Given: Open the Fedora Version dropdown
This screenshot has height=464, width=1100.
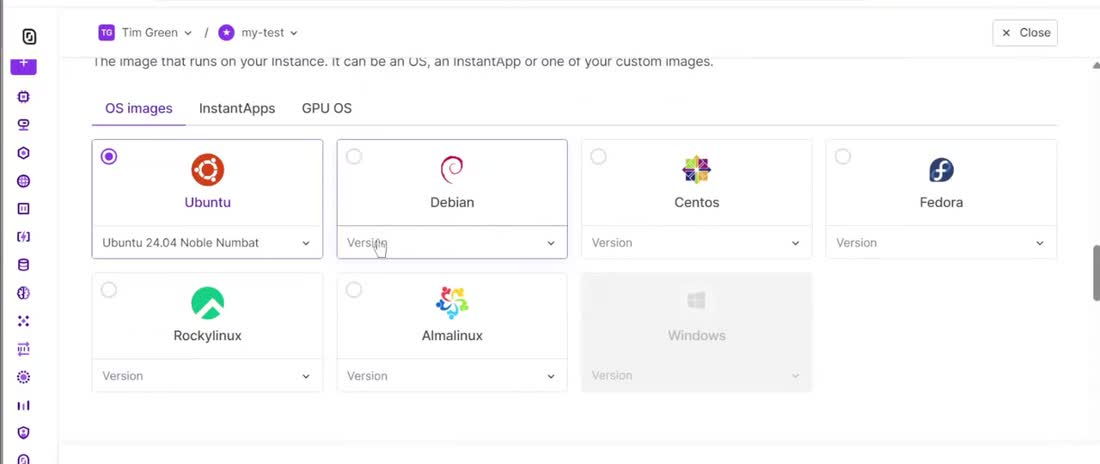Looking at the screenshot, I should (x=941, y=242).
